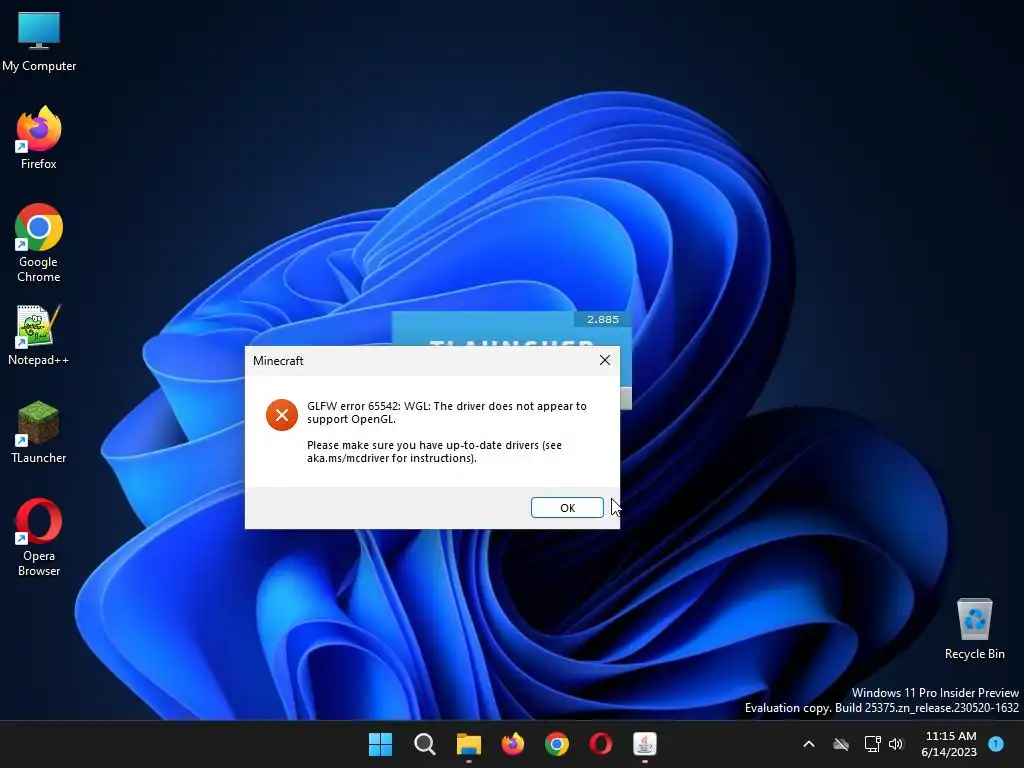Open the Windows Start menu
Screen dimensions: 1024x768
[x=380, y=744]
